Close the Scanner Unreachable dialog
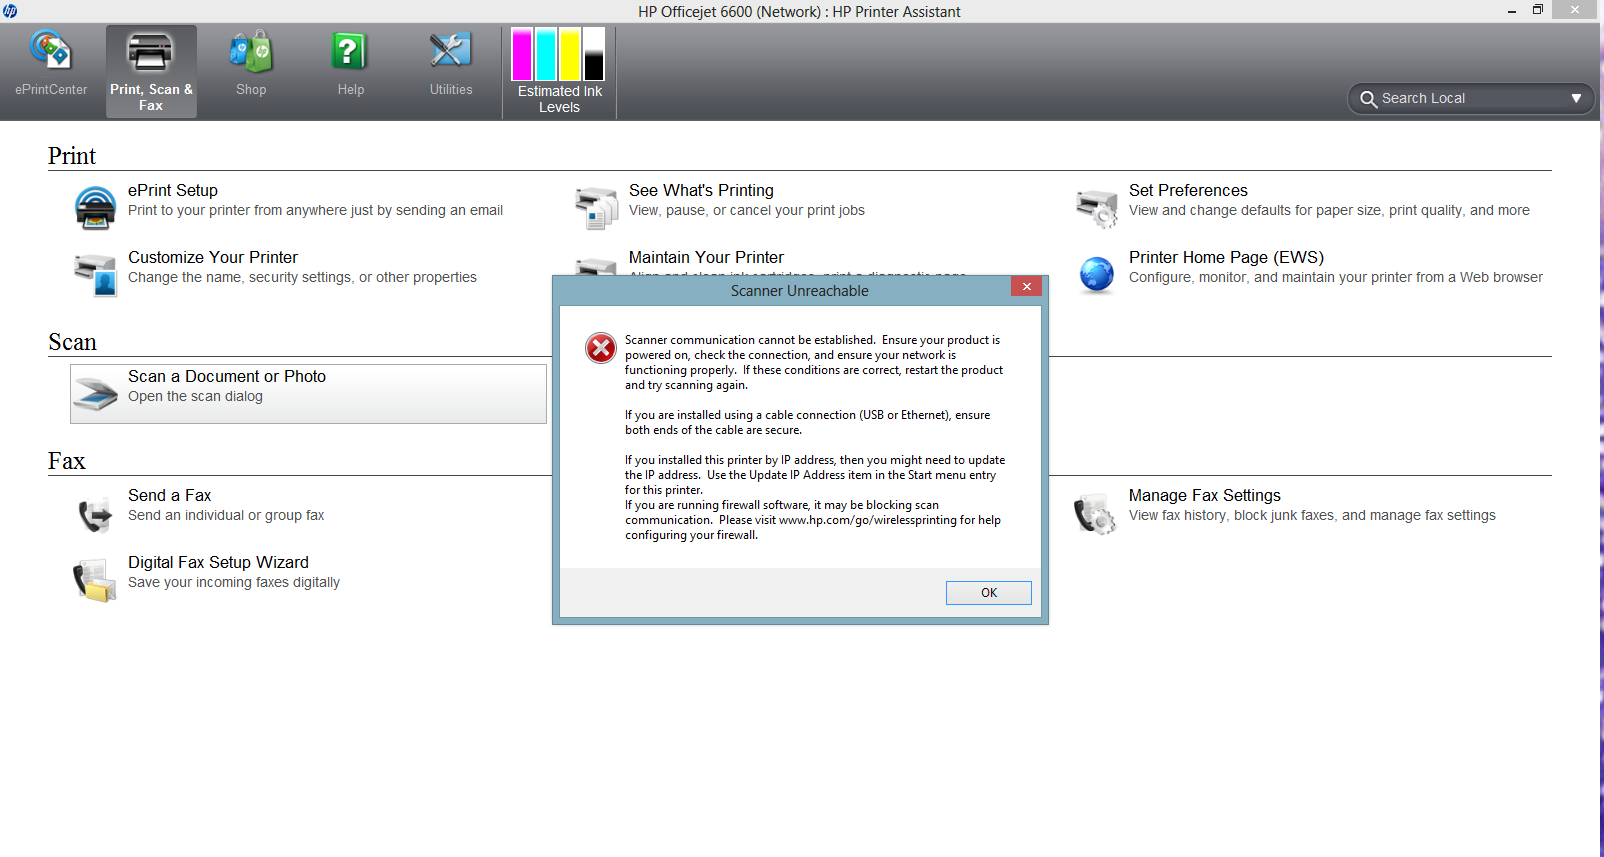The image size is (1604, 857). [x=1026, y=287]
